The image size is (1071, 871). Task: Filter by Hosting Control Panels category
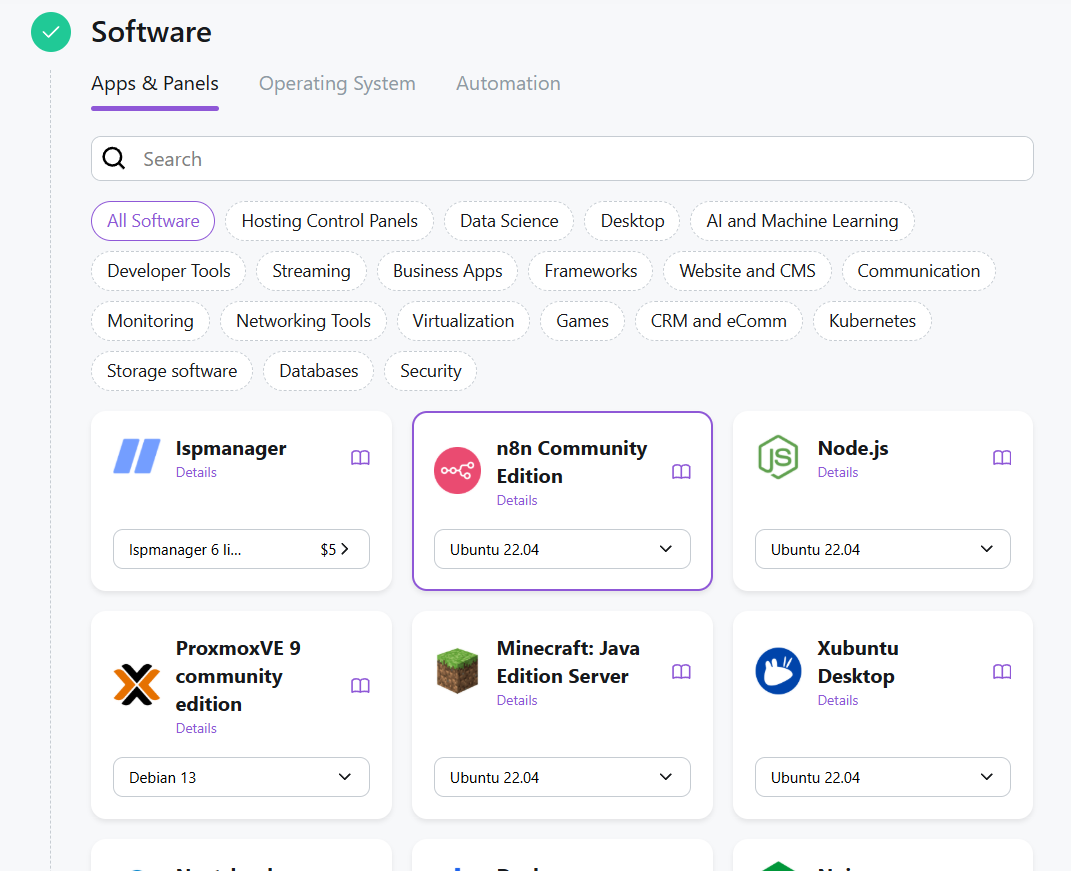329,221
